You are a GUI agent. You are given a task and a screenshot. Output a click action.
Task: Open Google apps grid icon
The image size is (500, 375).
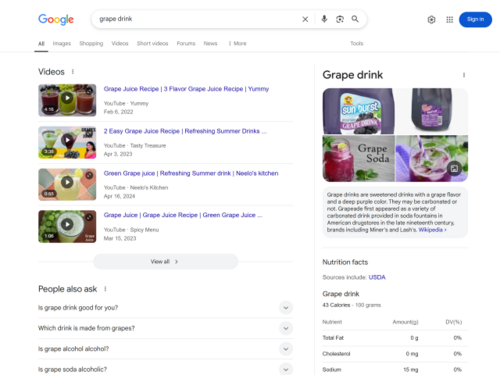tap(450, 20)
